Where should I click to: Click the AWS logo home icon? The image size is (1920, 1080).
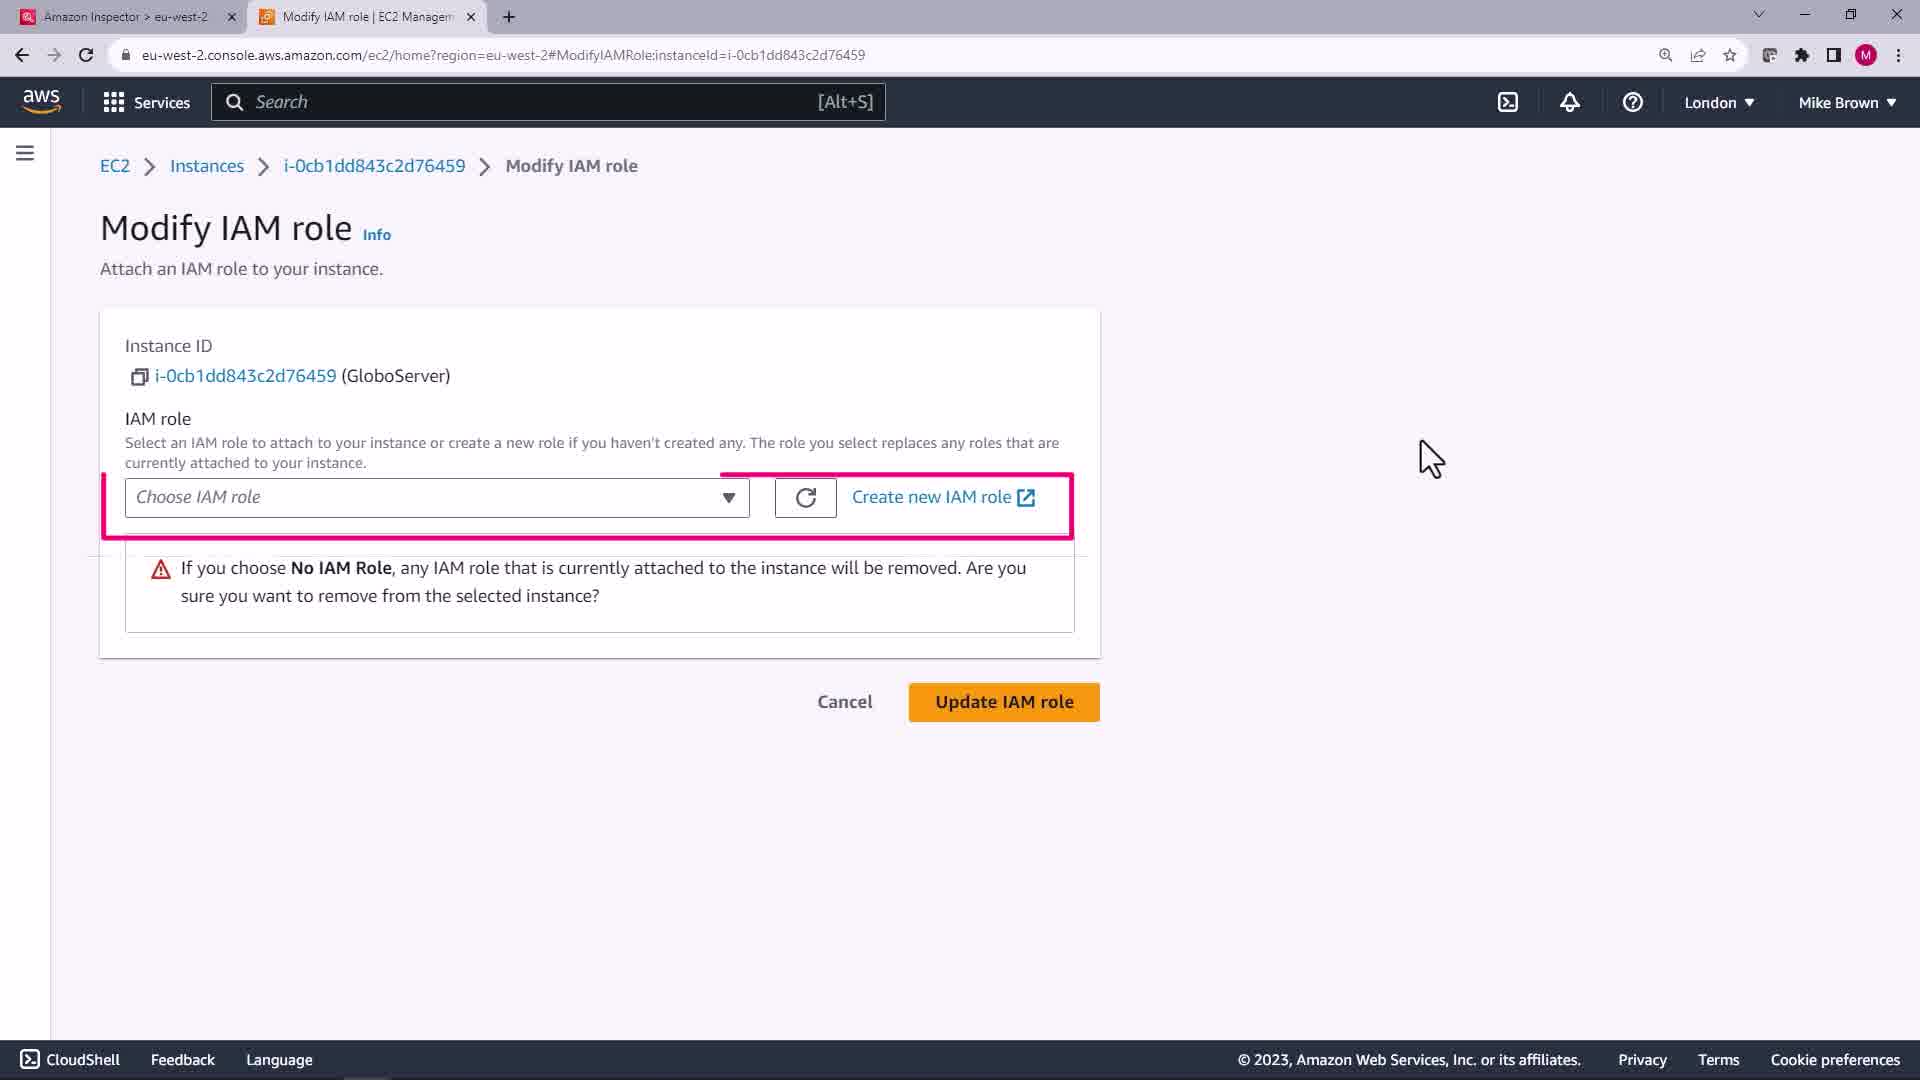click(x=41, y=101)
